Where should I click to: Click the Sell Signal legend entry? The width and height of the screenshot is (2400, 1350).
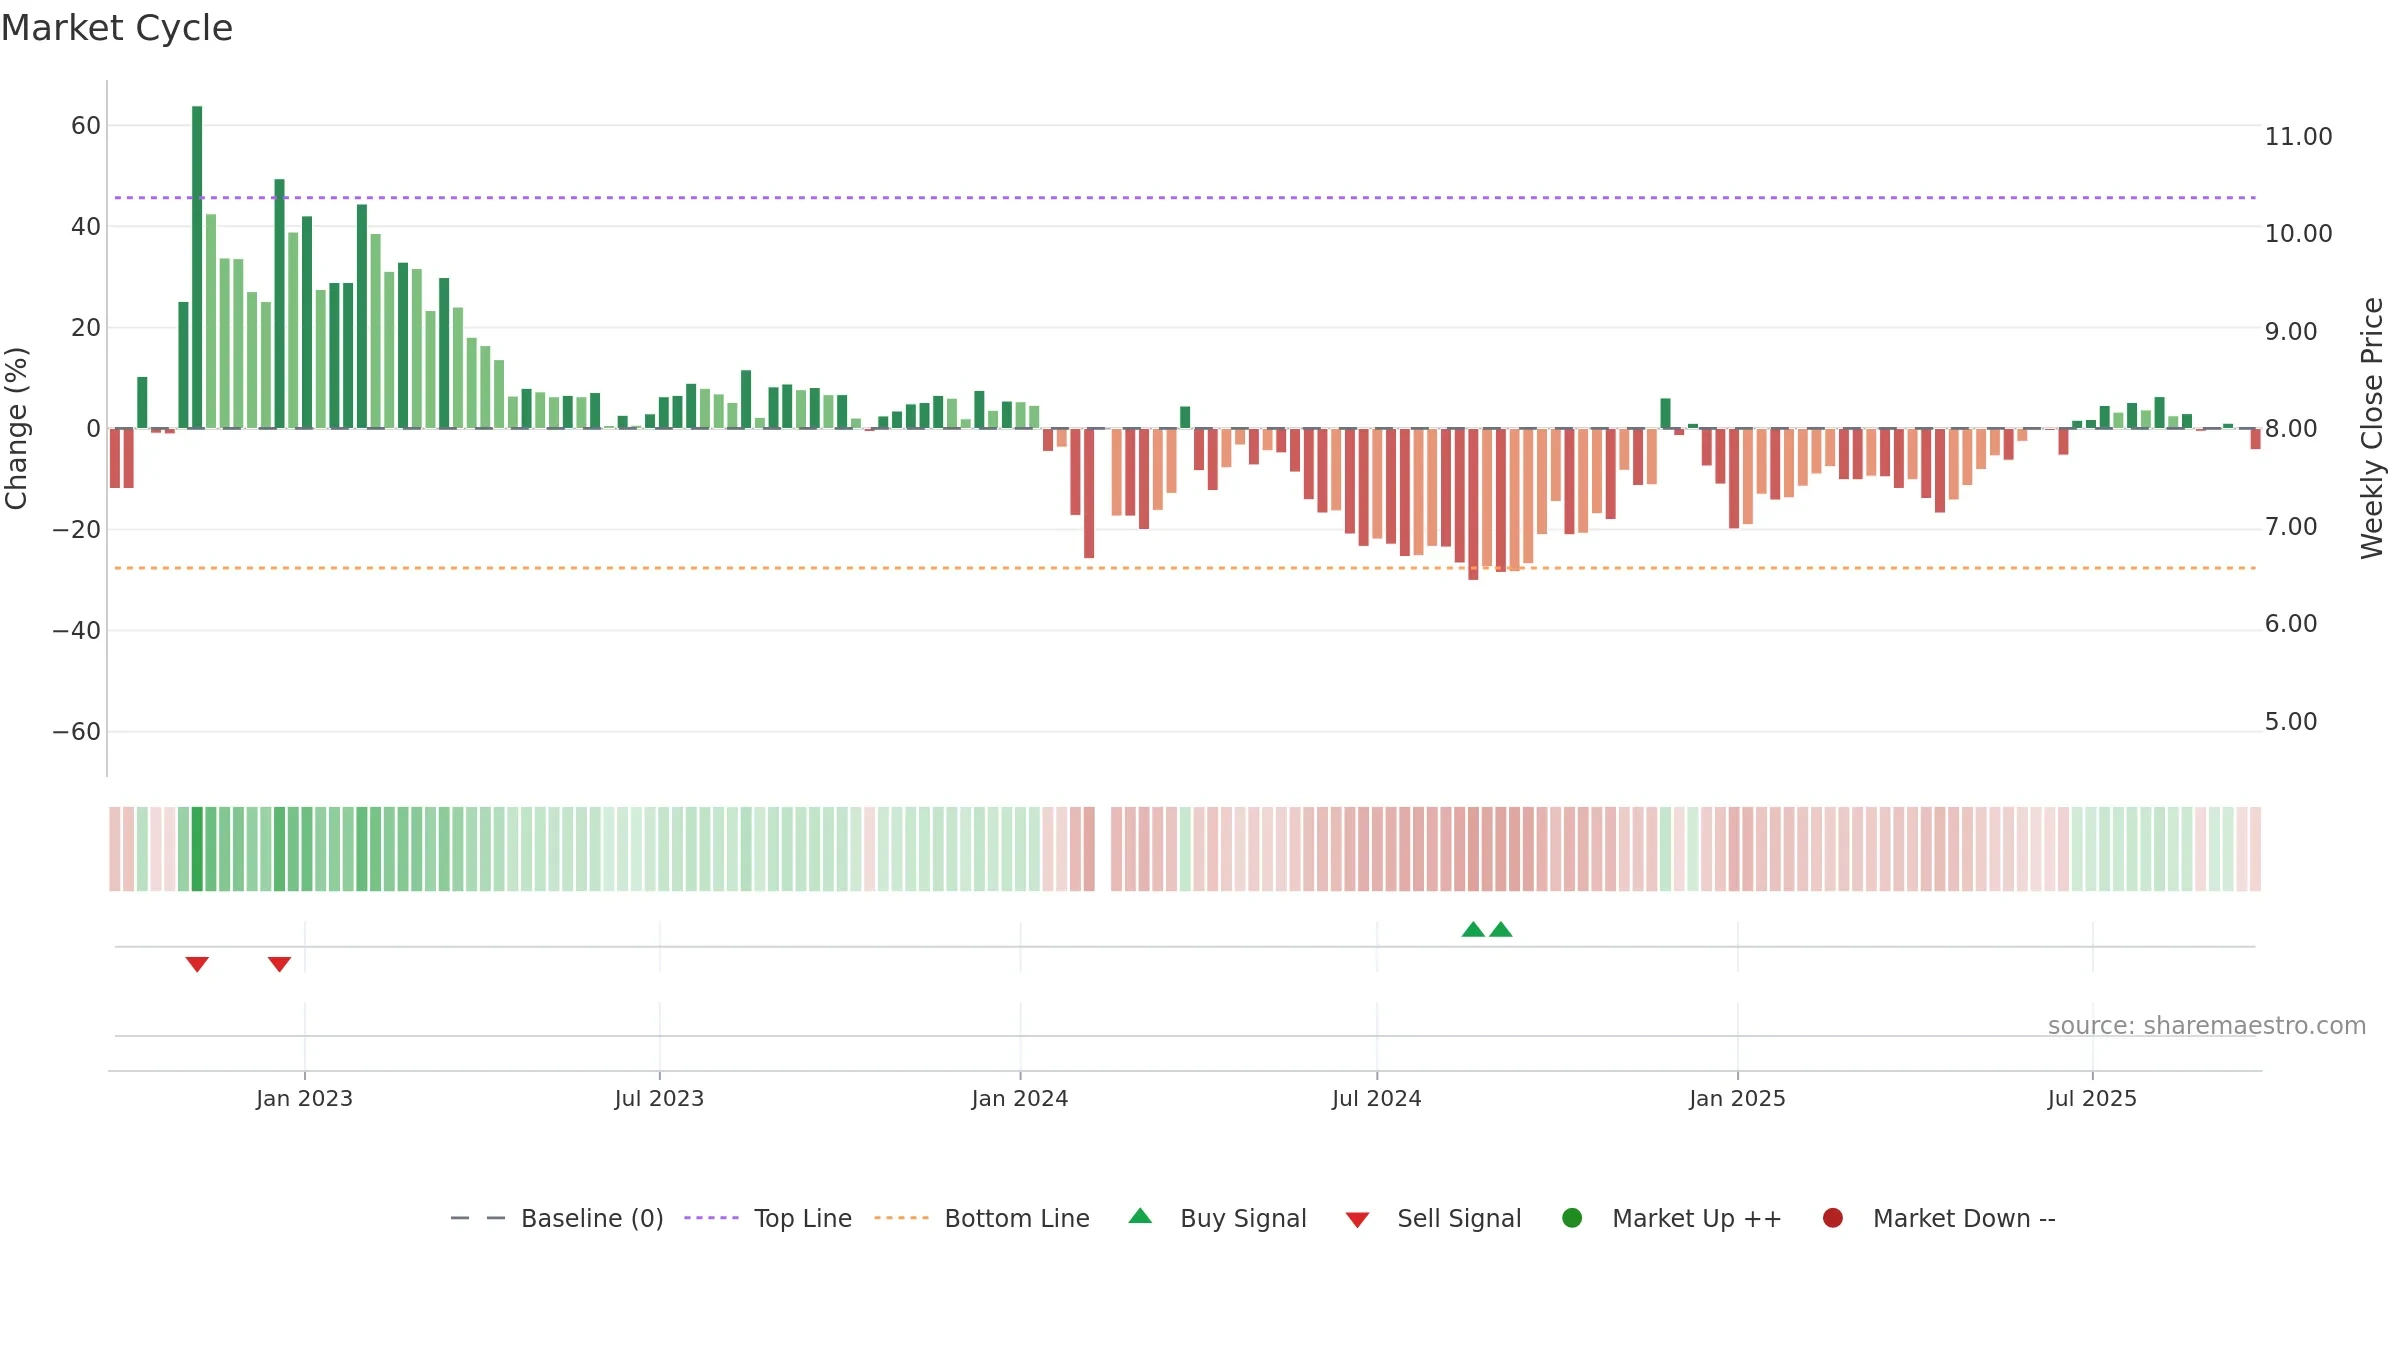click(1433, 1218)
